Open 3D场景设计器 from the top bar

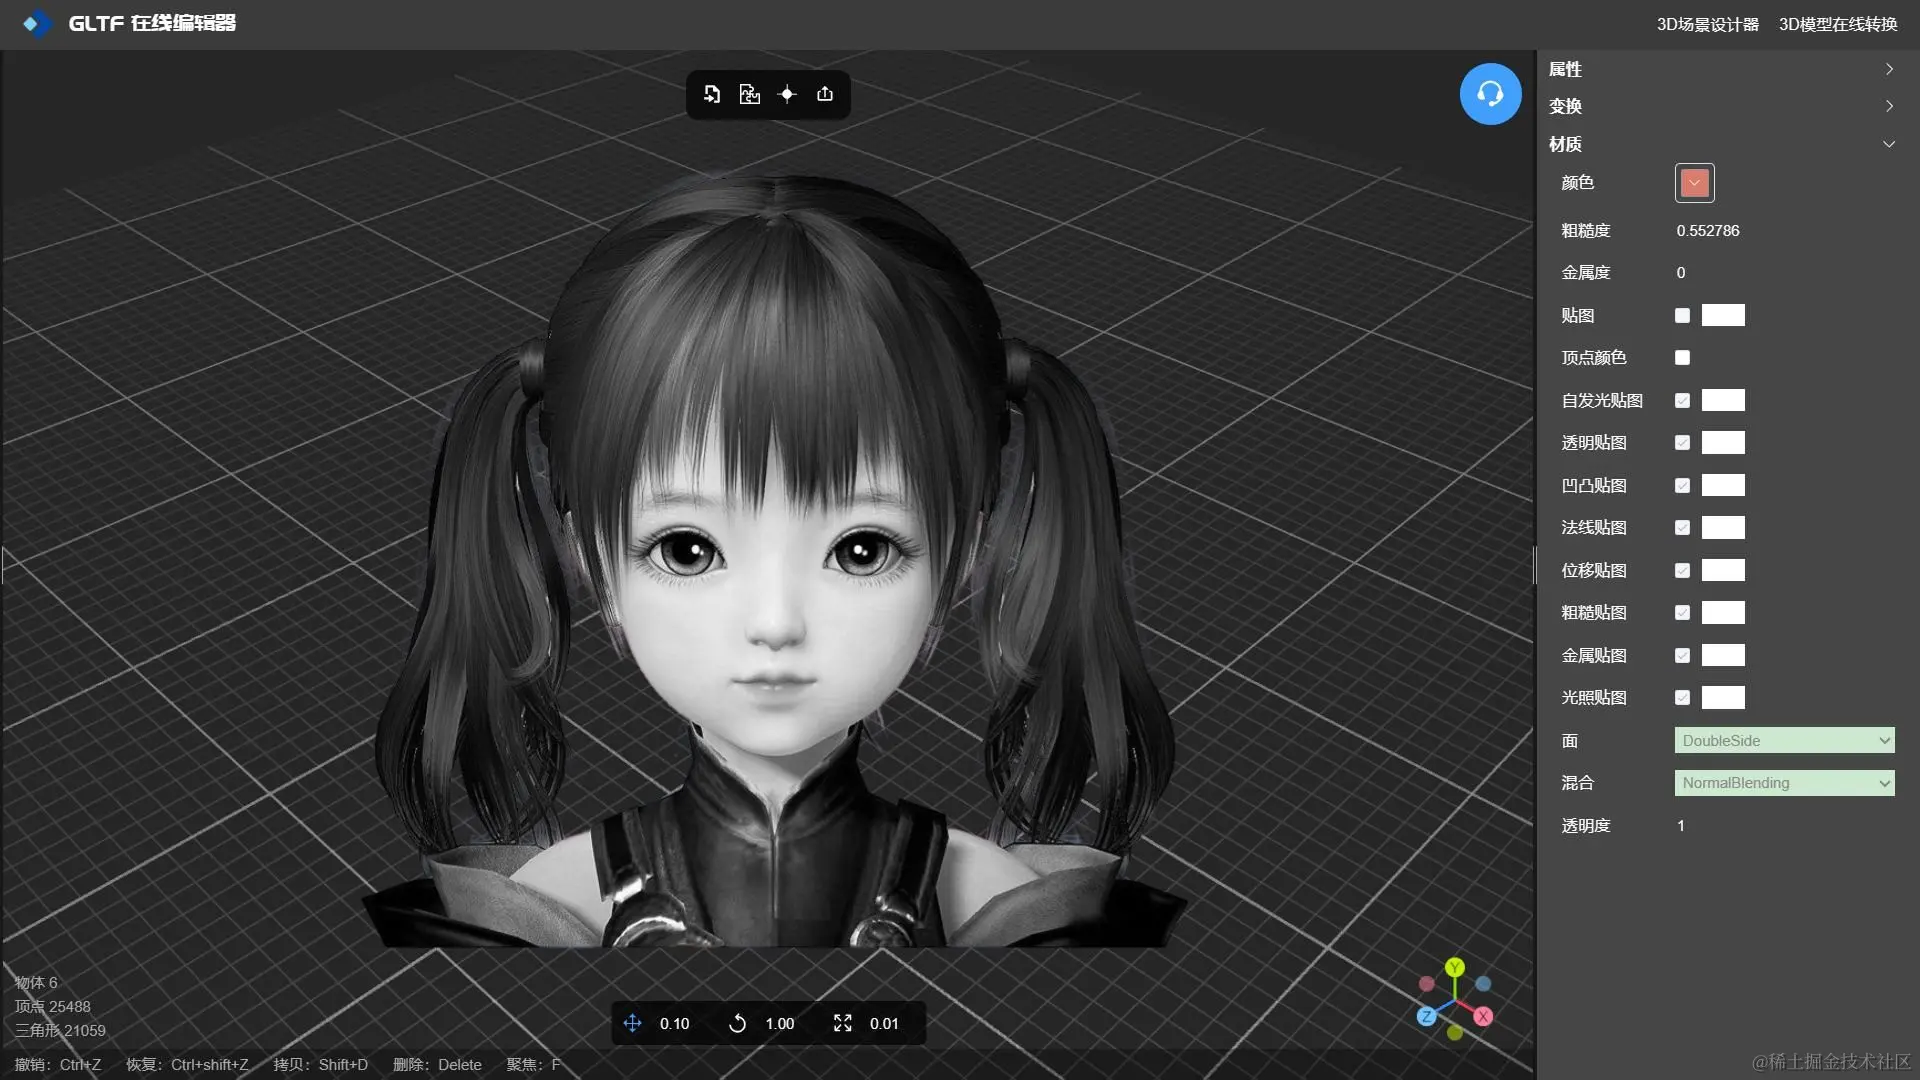tap(1707, 24)
